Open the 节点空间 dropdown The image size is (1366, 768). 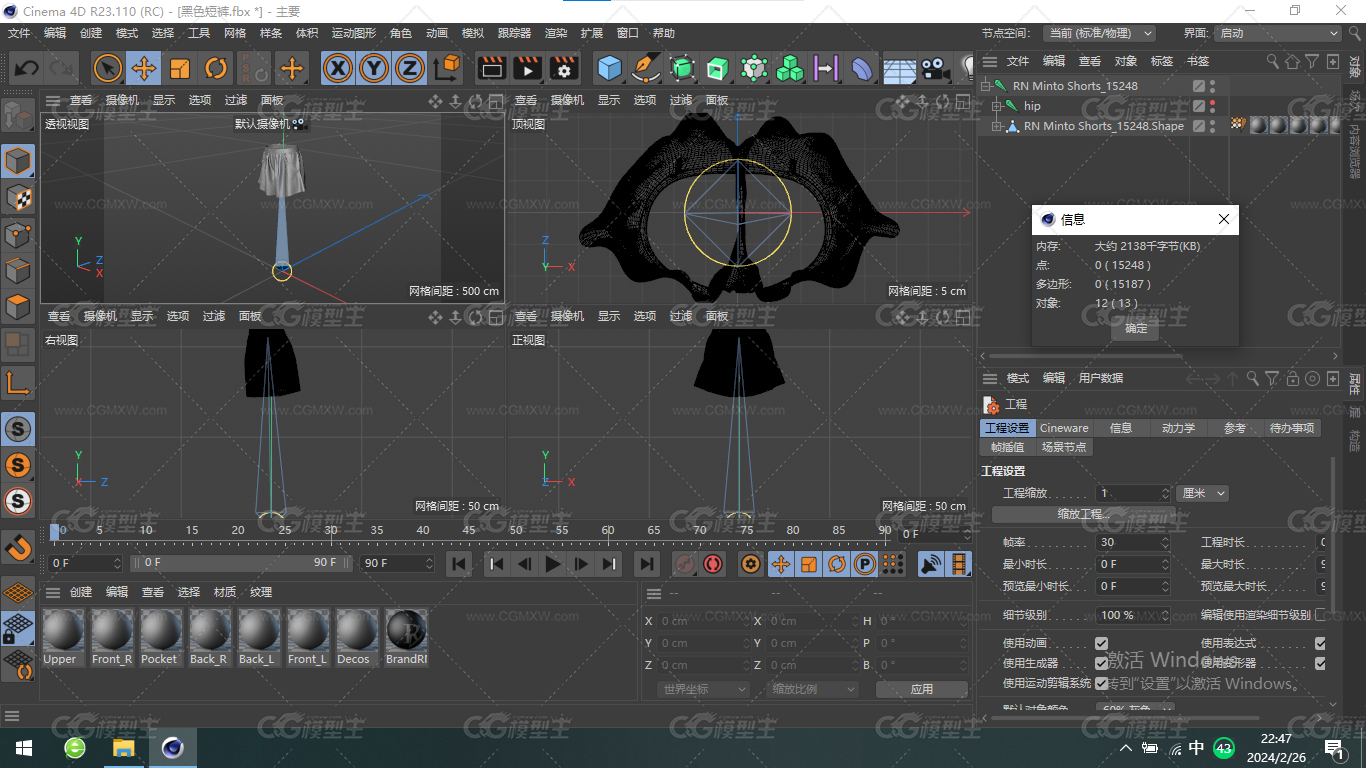pos(1098,33)
